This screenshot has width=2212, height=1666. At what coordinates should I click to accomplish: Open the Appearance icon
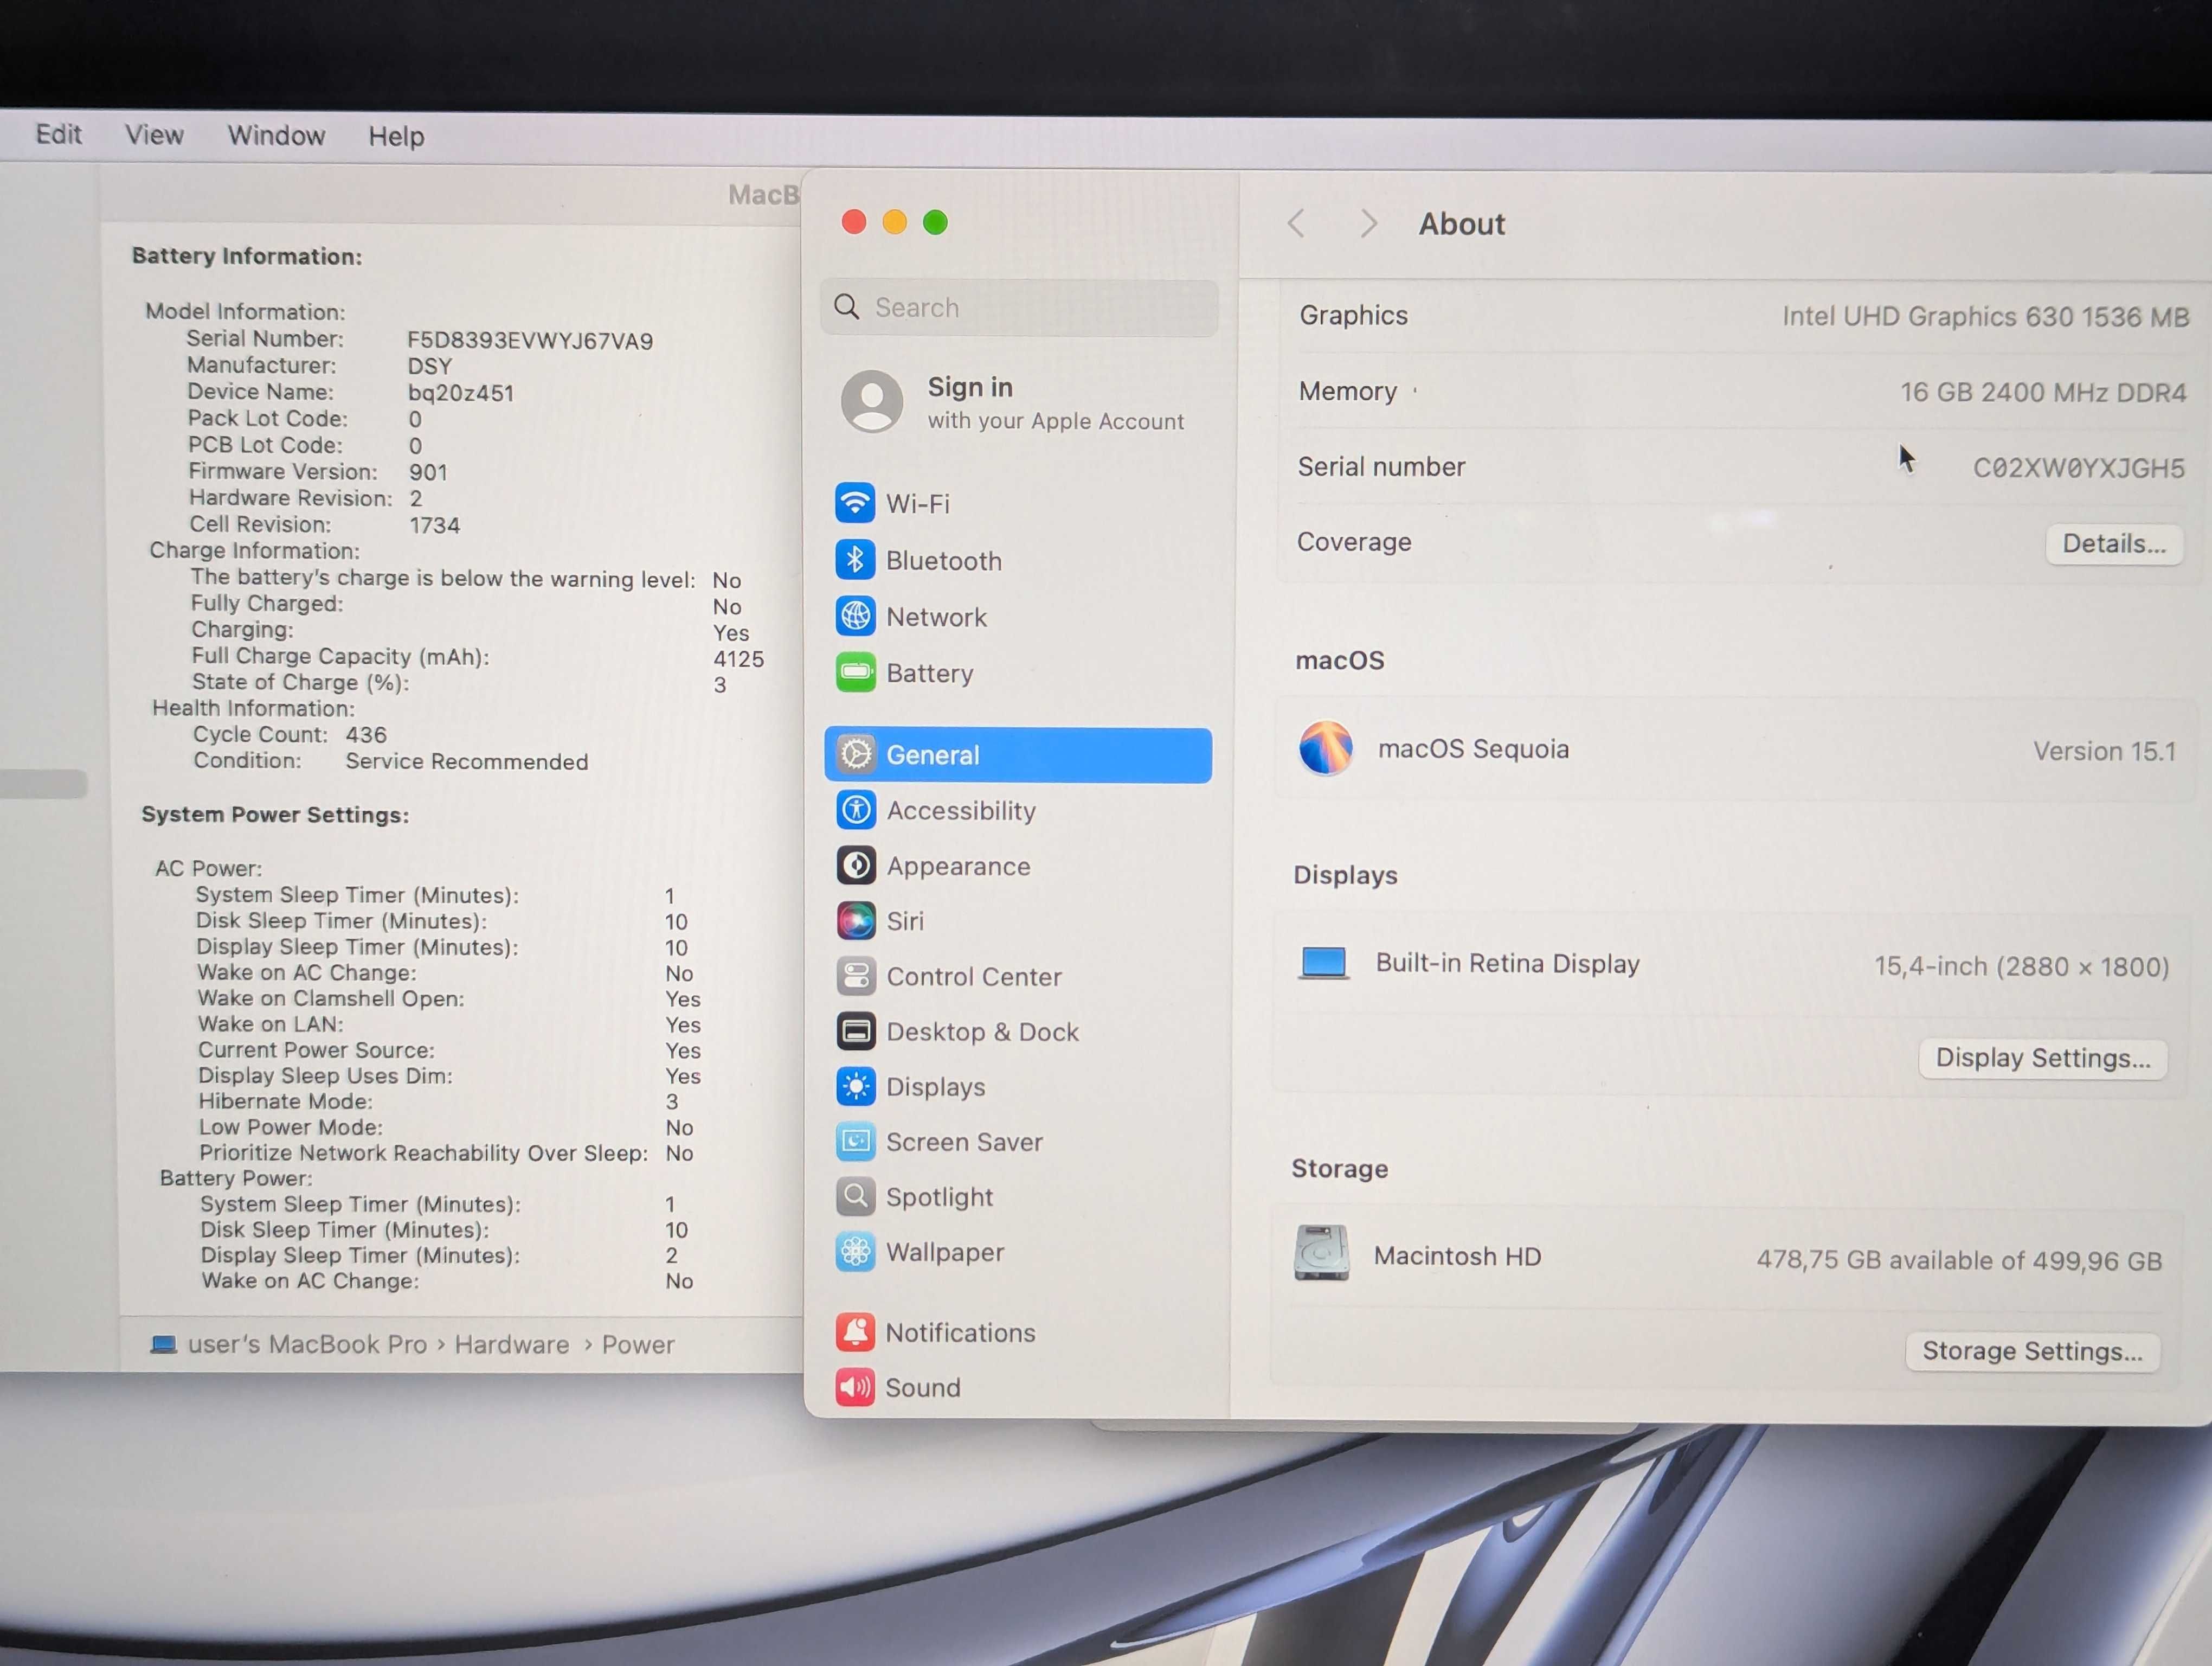(x=856, y=866)
